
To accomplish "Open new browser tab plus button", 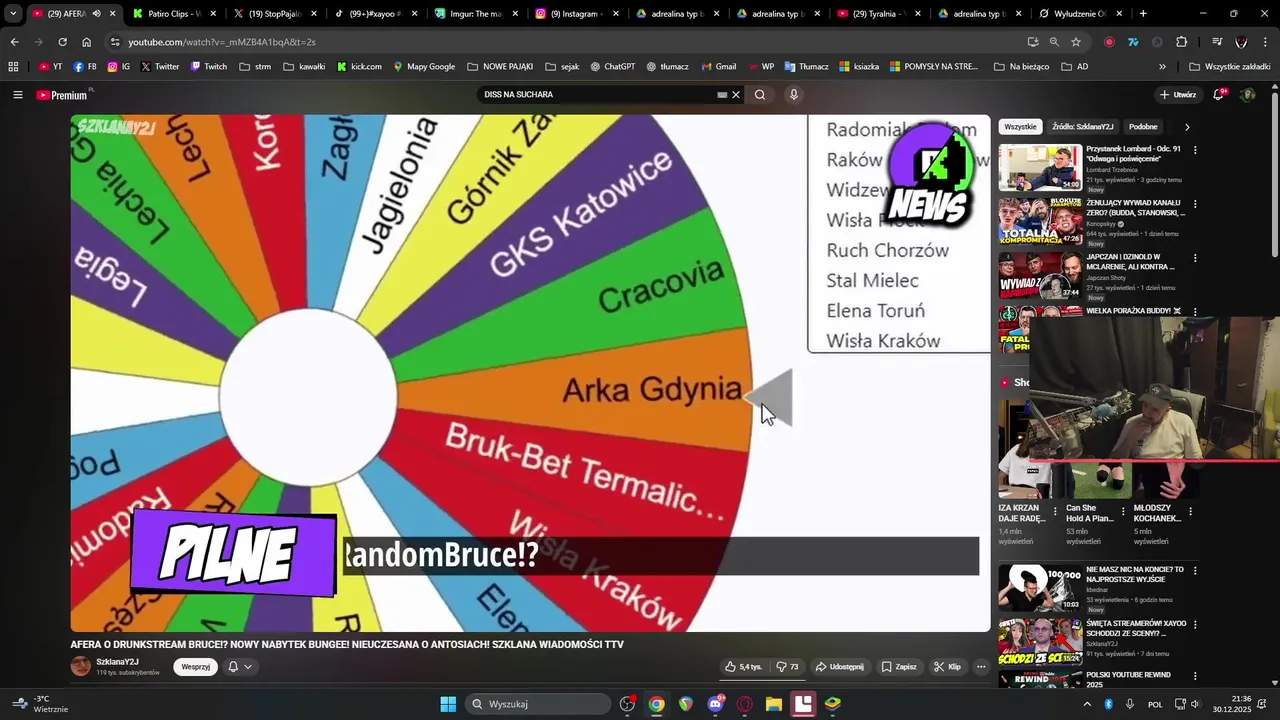I will pos(1143,14).
